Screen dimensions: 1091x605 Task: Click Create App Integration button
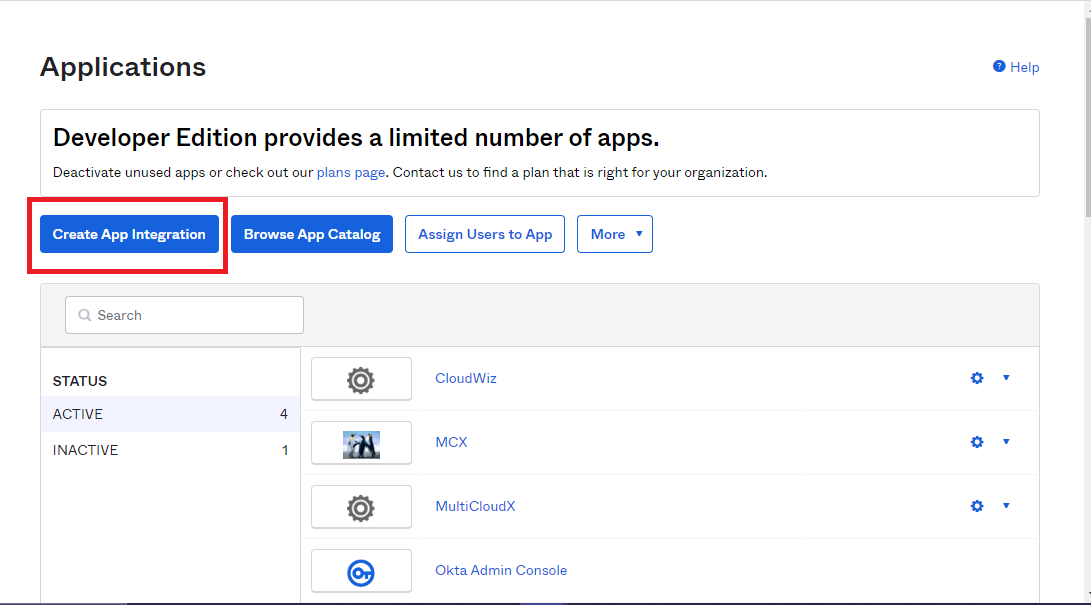click(x=129, y=234)
